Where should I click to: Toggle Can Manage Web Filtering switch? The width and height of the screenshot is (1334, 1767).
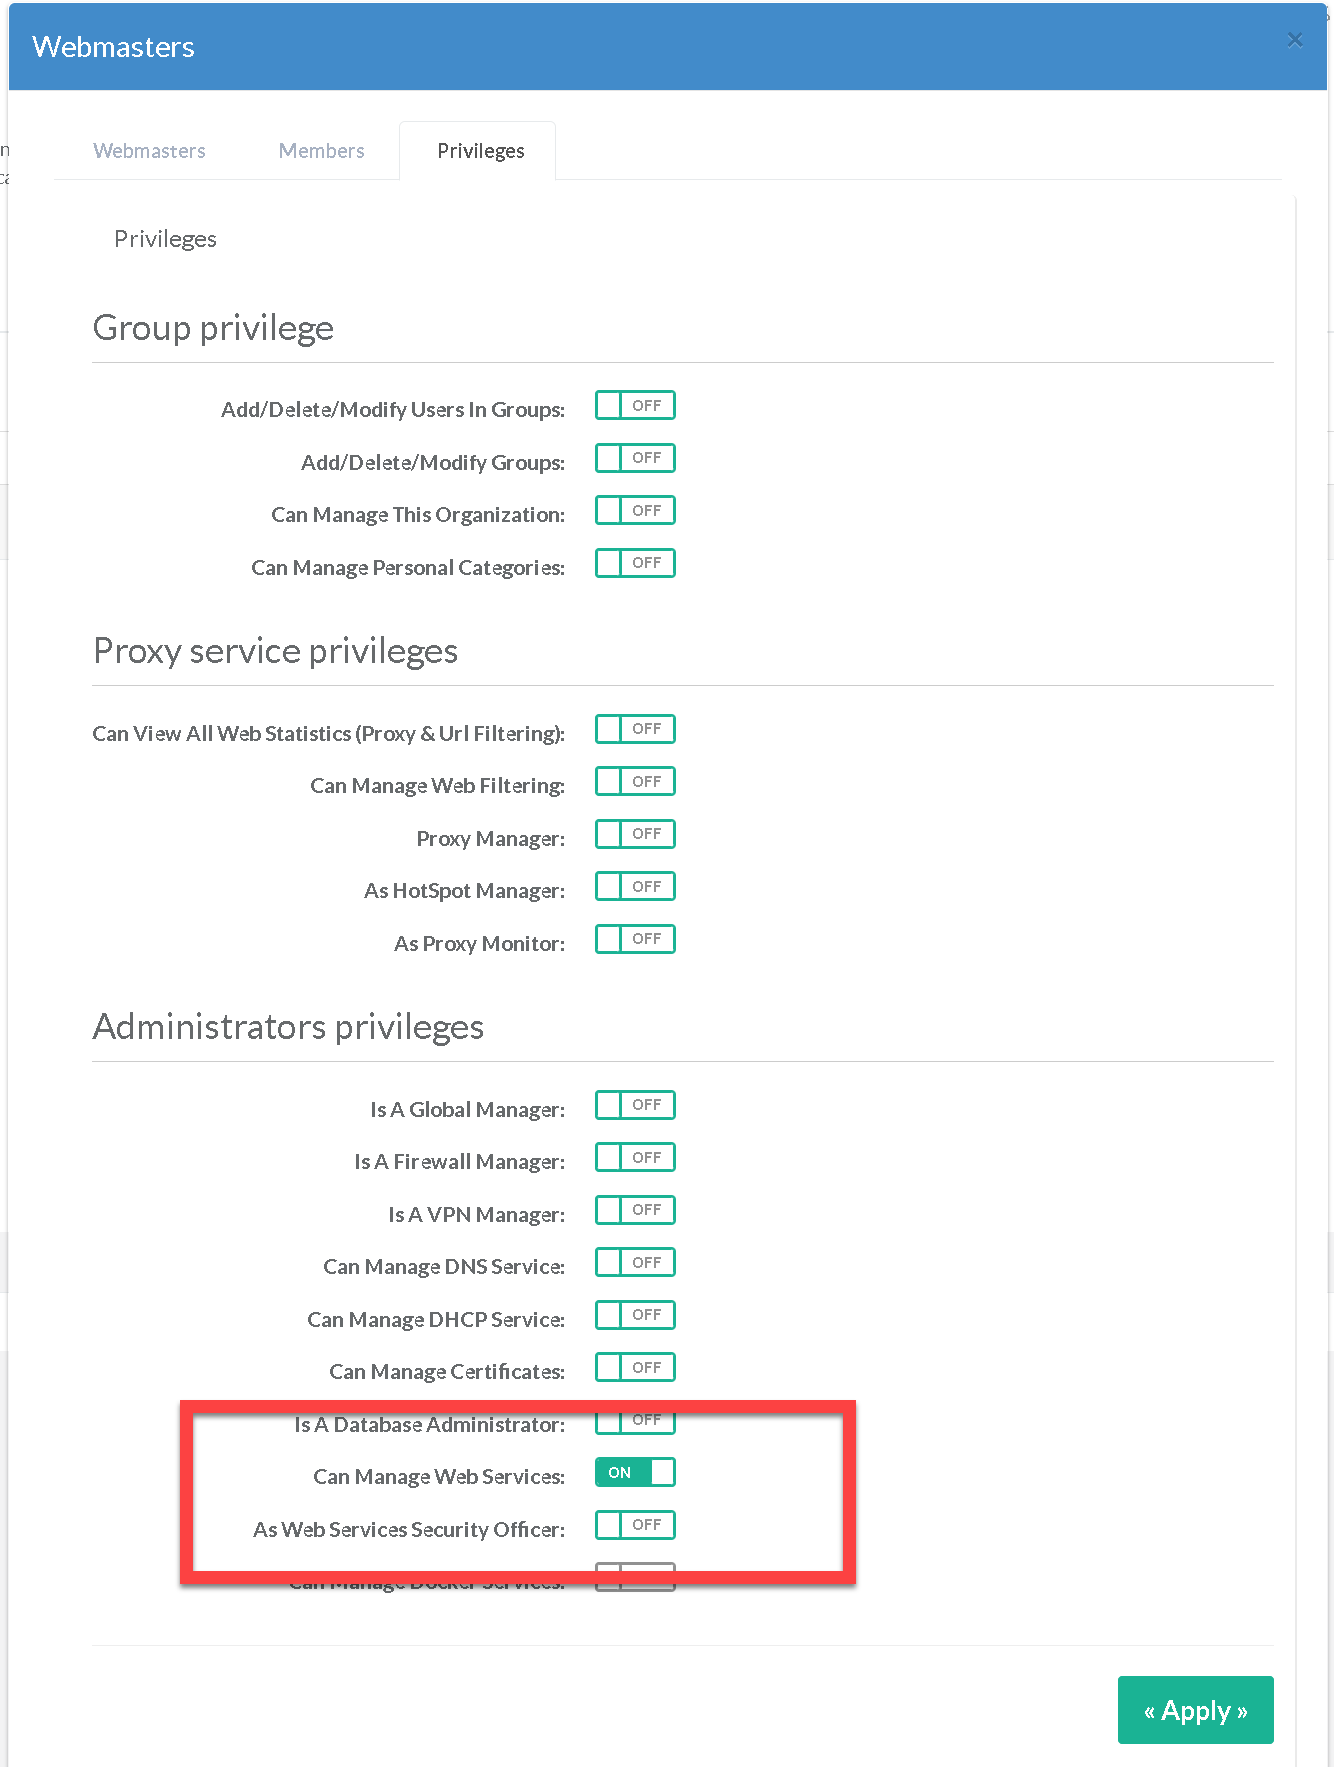click(635, 782)
